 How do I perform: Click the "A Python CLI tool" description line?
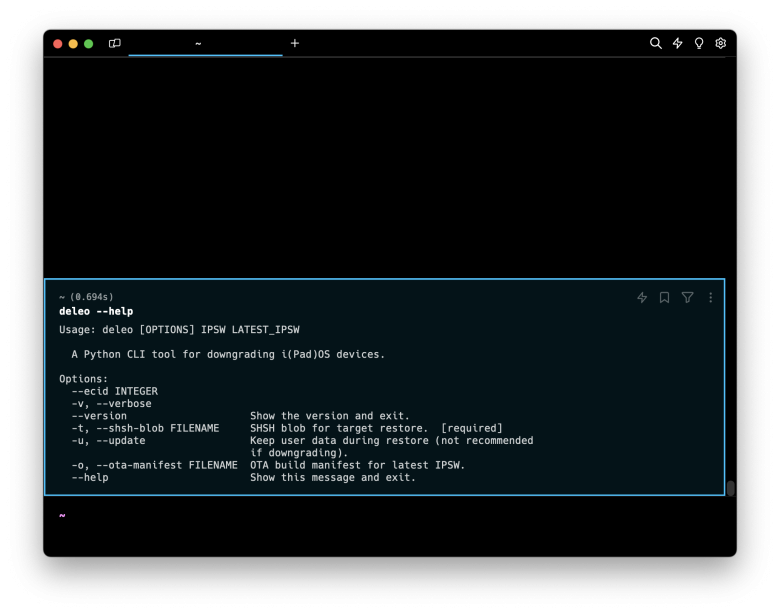pyautogui.click(x=228, y=354)
